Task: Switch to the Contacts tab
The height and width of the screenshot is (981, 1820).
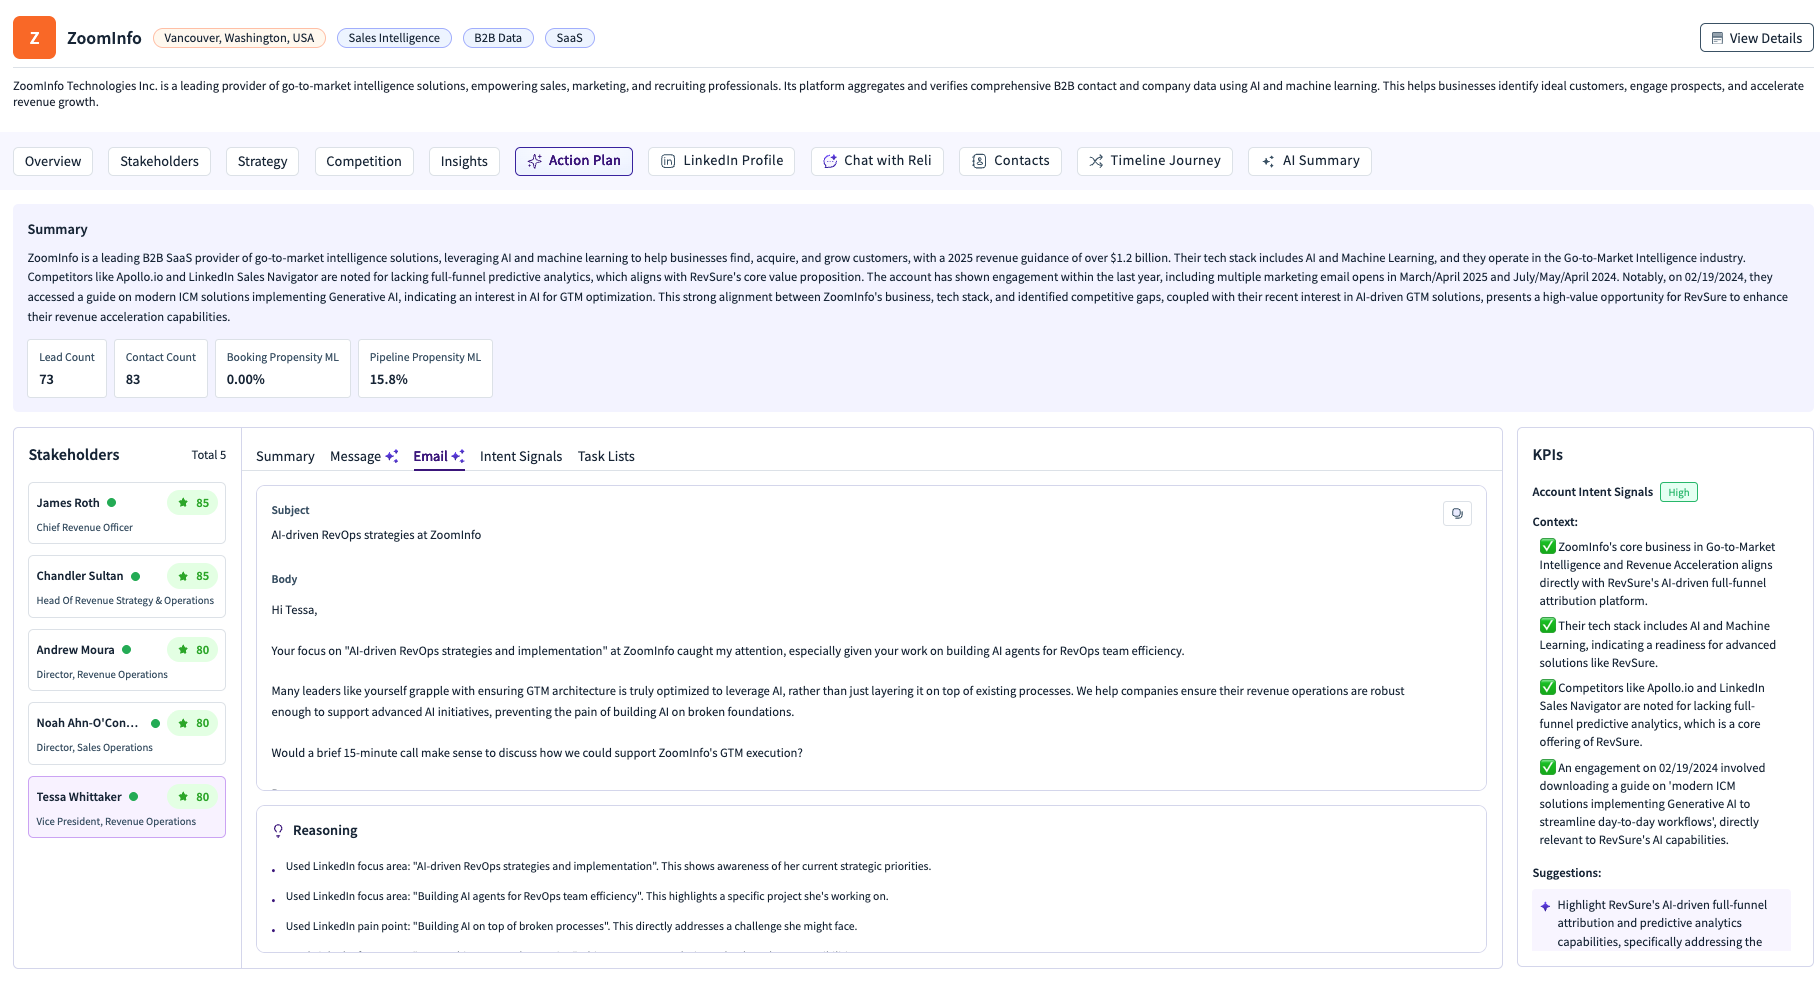Action: [x=1010, y=161]
